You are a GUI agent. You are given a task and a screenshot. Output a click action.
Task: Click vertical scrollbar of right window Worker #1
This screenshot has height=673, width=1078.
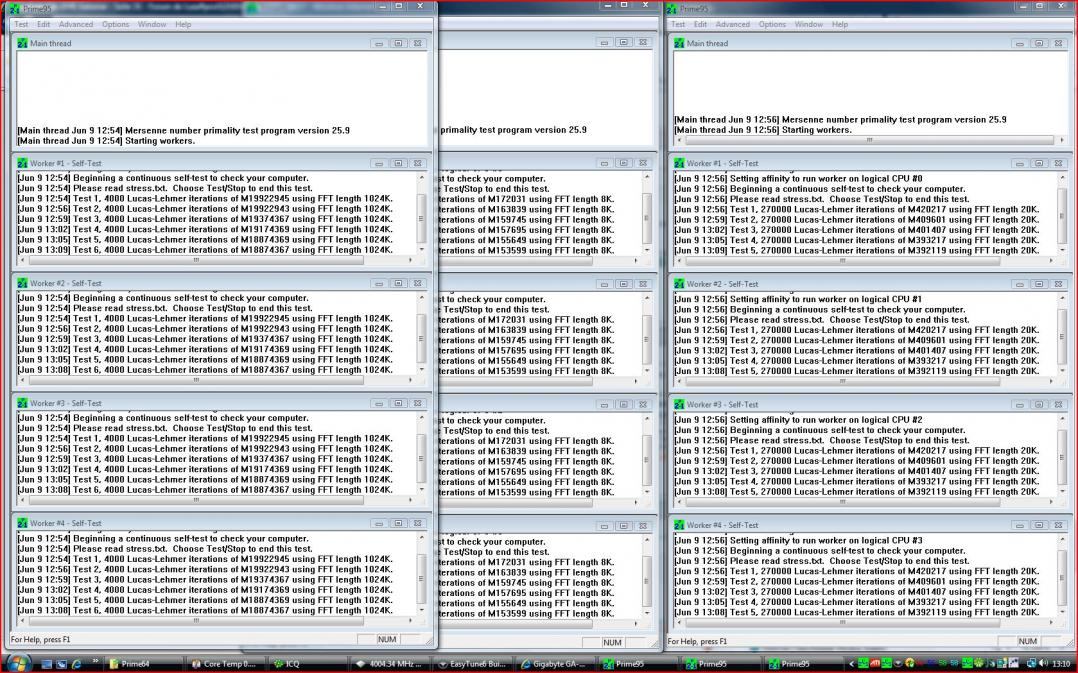tap(1062, 214)
